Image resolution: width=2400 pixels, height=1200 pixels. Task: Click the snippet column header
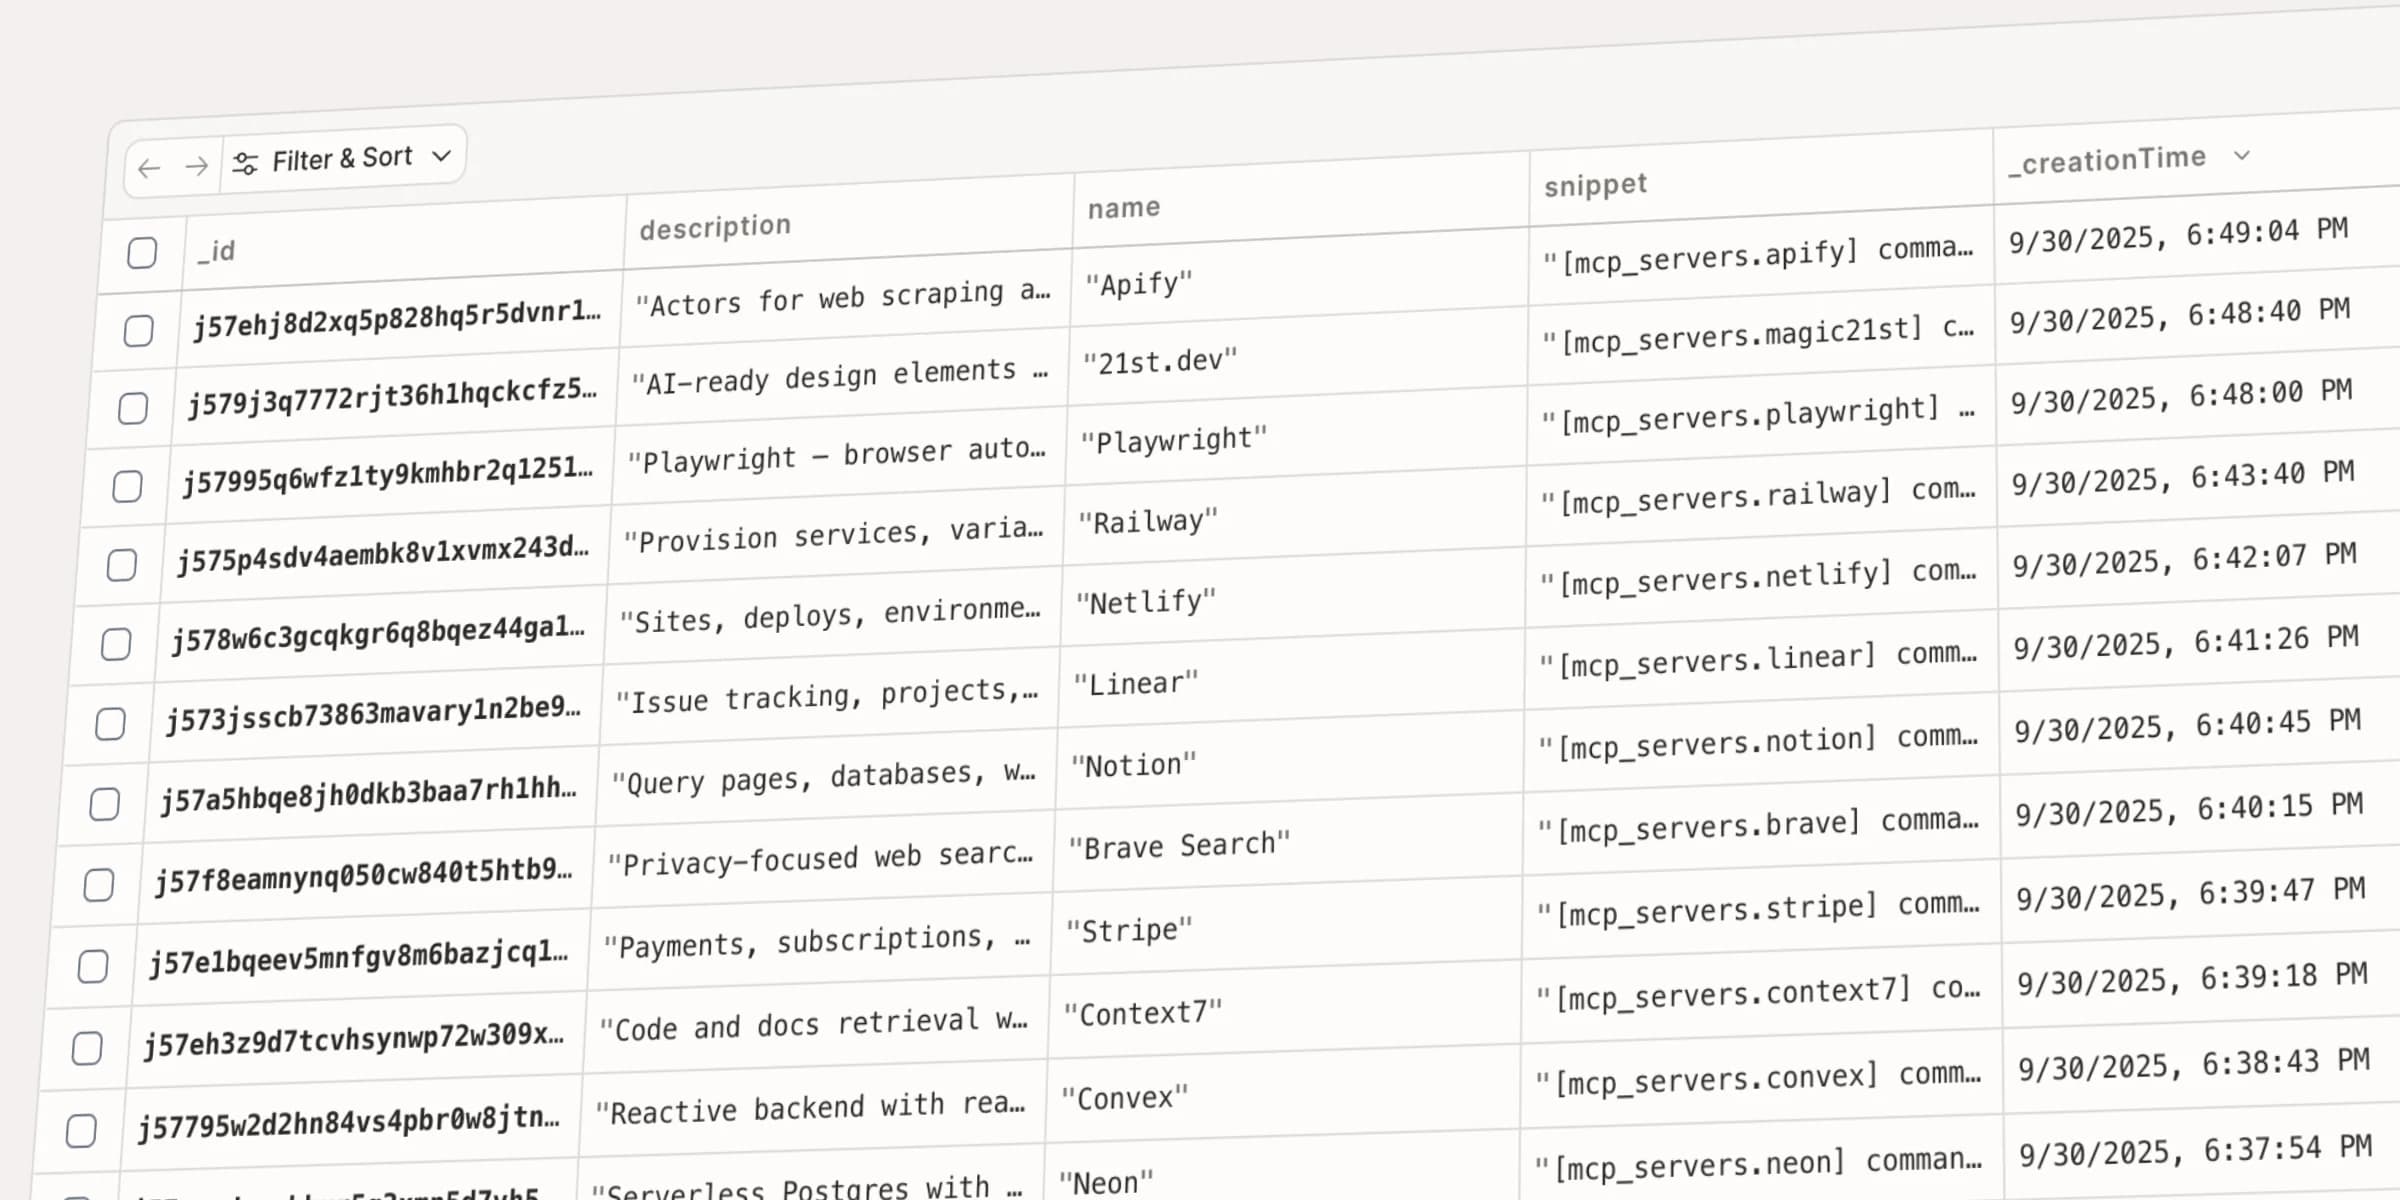(1595, 185)
